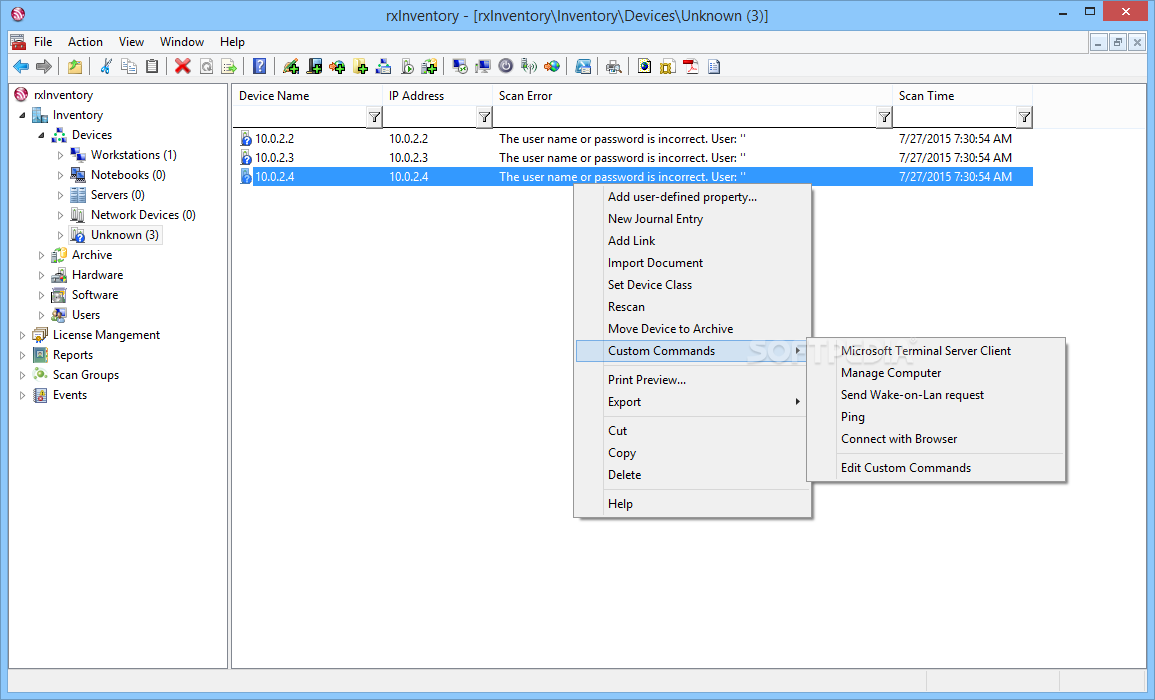The image size is (1155, 700).
Task: Collapse the Inventory tree node
Action: tap(22, 116)
